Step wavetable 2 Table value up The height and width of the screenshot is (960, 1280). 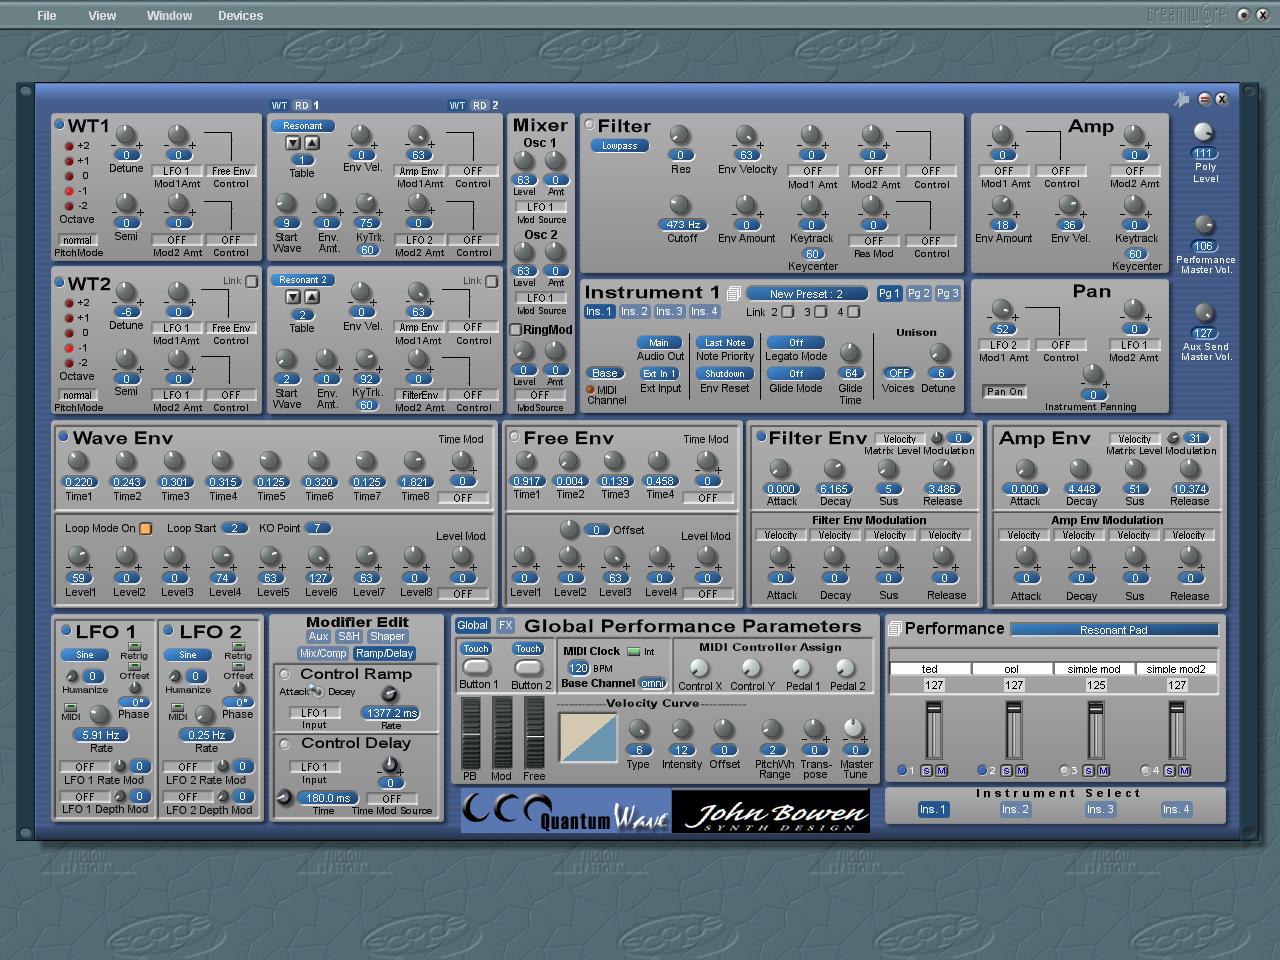(312, 297)
